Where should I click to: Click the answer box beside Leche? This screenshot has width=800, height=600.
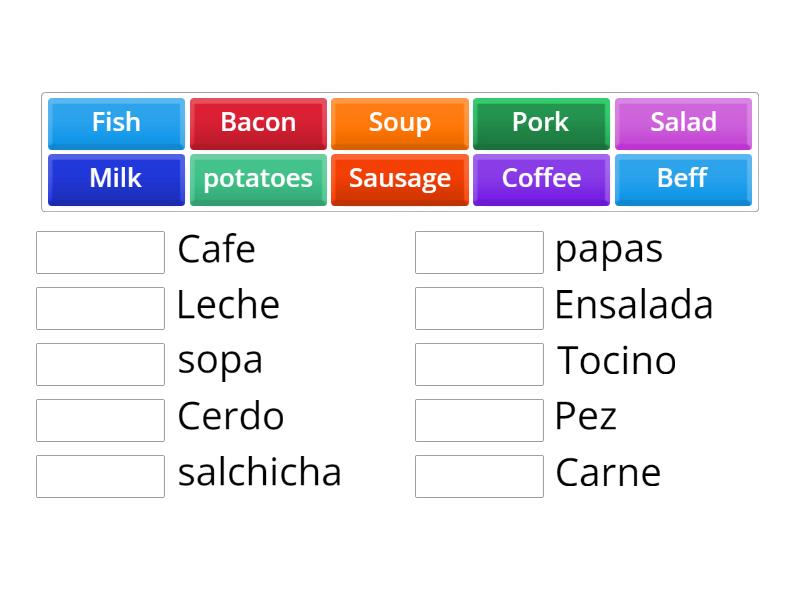[100, 308]
